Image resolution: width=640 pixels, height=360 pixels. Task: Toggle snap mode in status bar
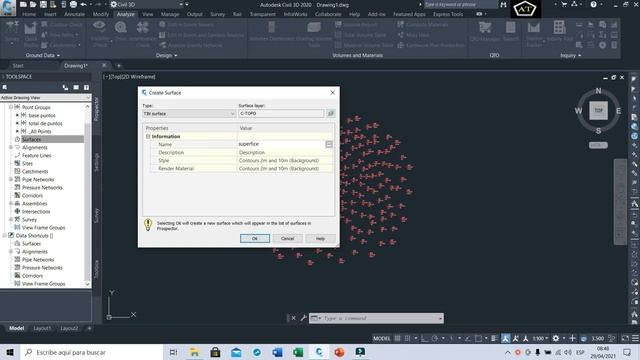click(407, 338)
